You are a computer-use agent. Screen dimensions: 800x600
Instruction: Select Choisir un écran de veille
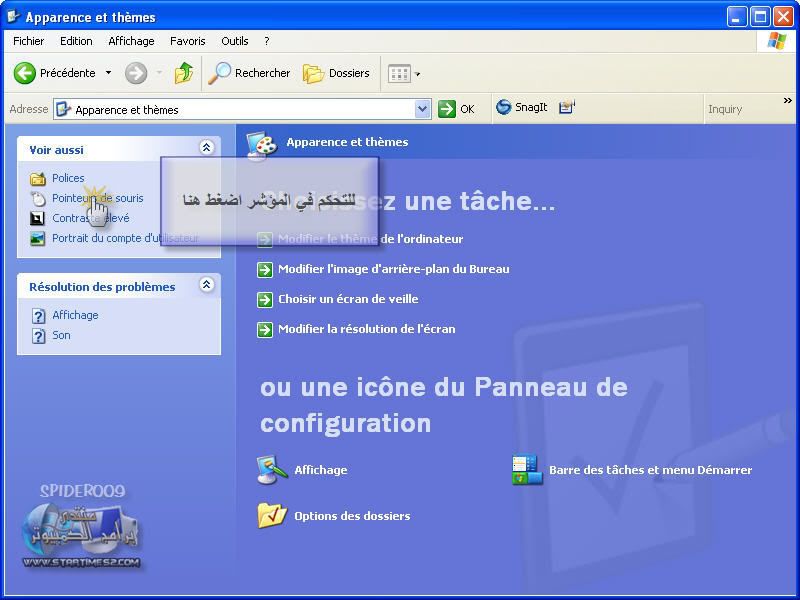348,299
